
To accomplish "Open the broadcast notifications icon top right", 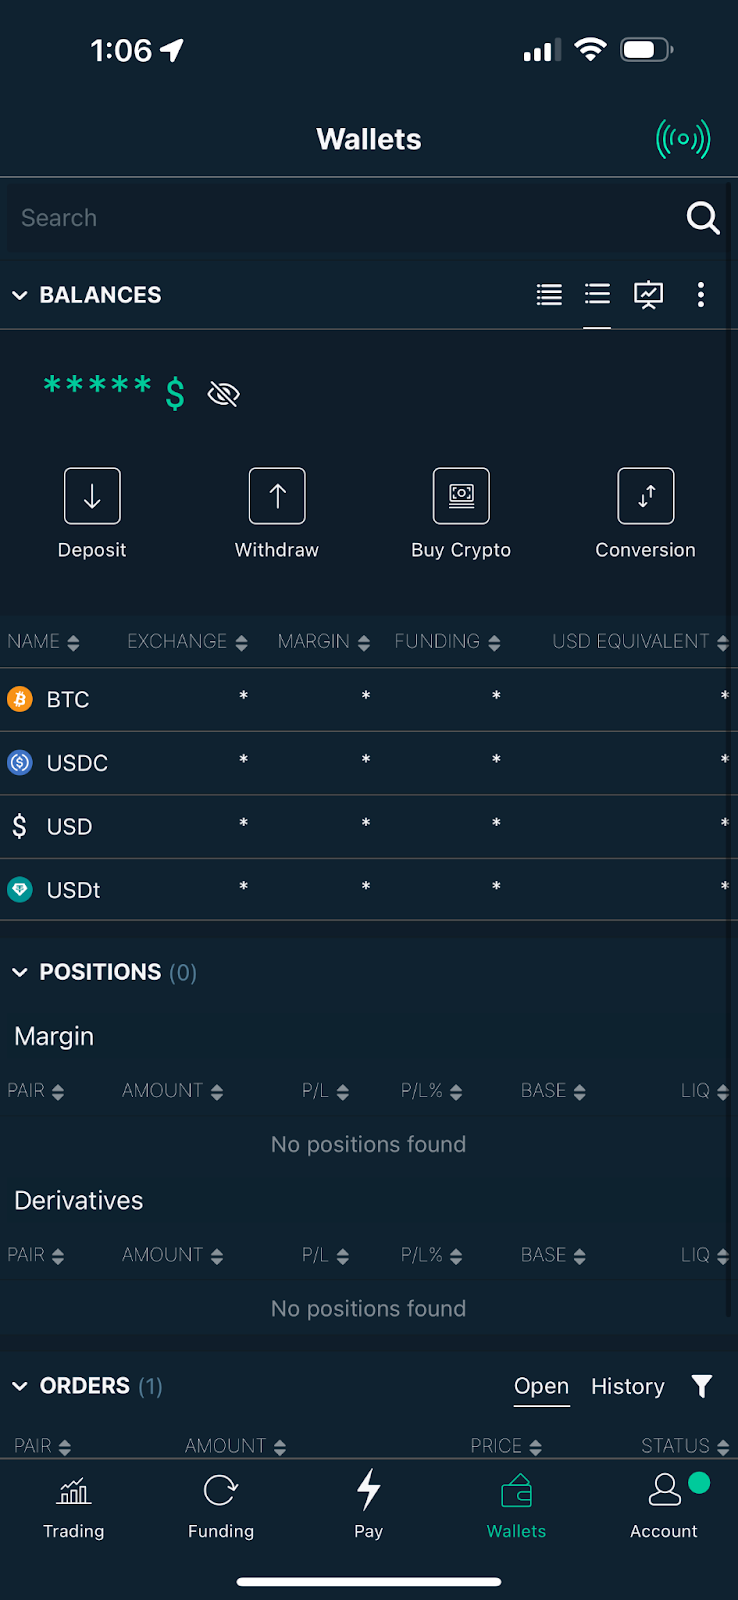I will 683,140.
